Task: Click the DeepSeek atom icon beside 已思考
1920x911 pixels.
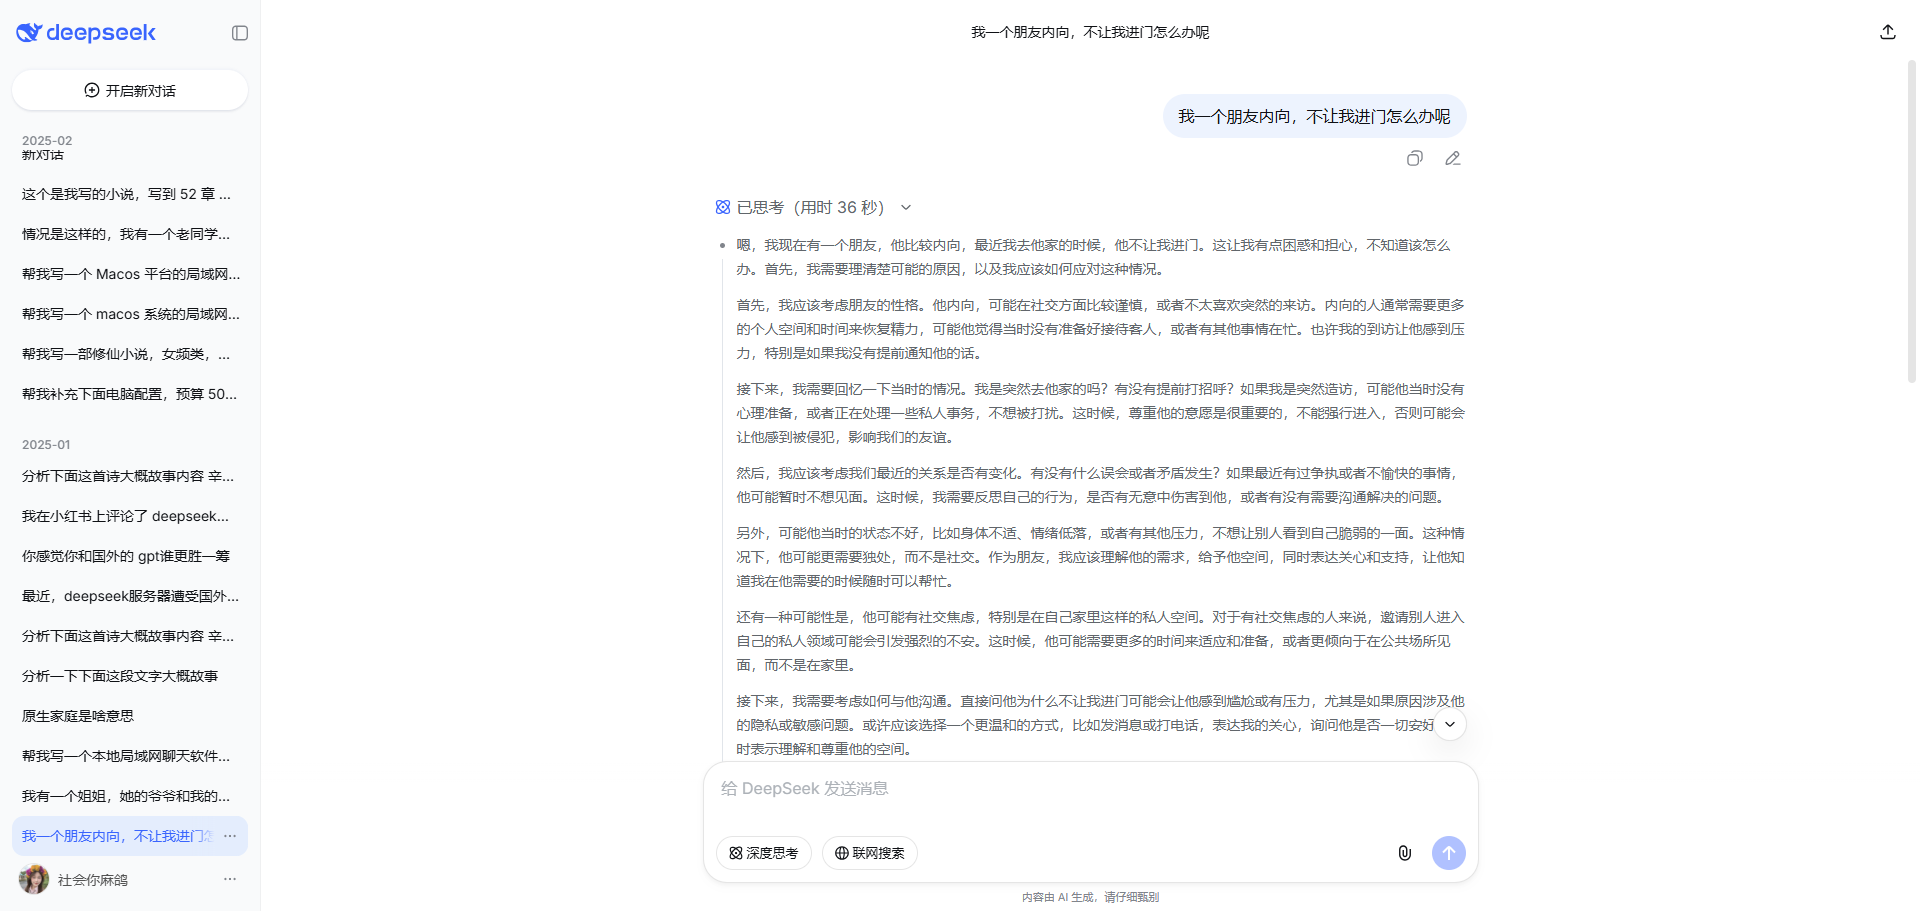Action: (x=722, y=207)
